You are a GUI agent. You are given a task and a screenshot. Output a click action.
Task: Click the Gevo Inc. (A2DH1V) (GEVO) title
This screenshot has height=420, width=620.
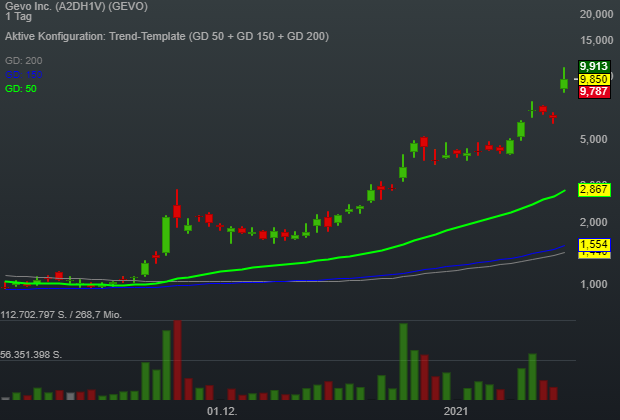tap(76, 6)
